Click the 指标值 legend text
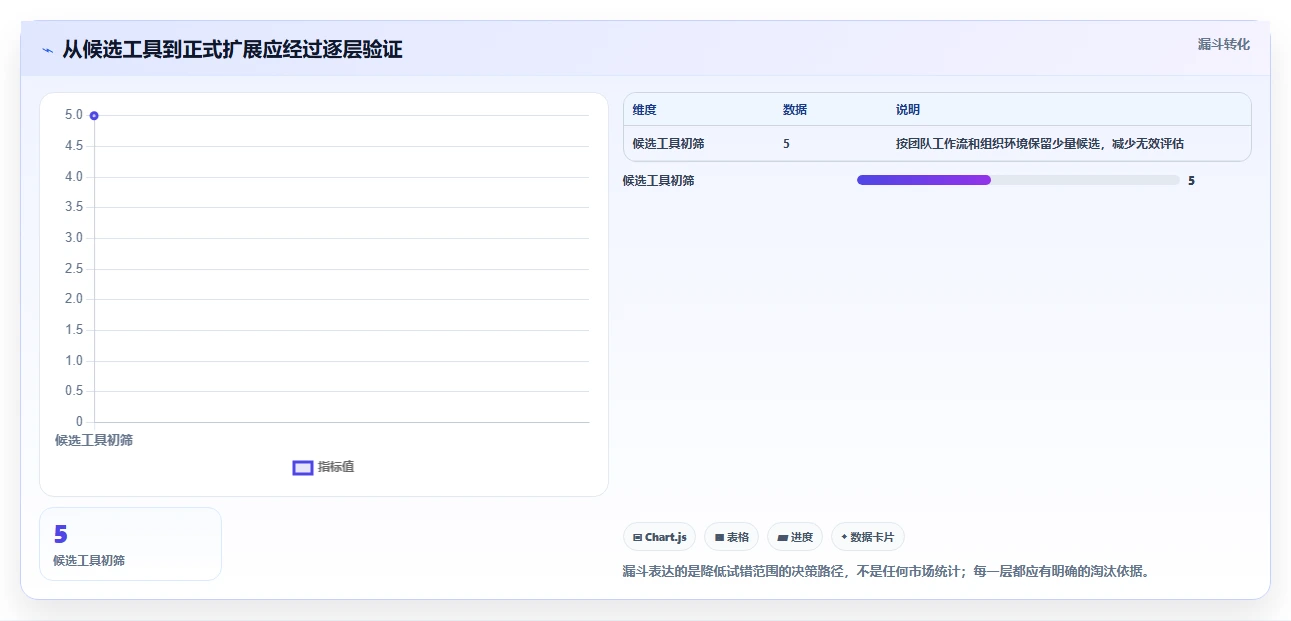 336,467
